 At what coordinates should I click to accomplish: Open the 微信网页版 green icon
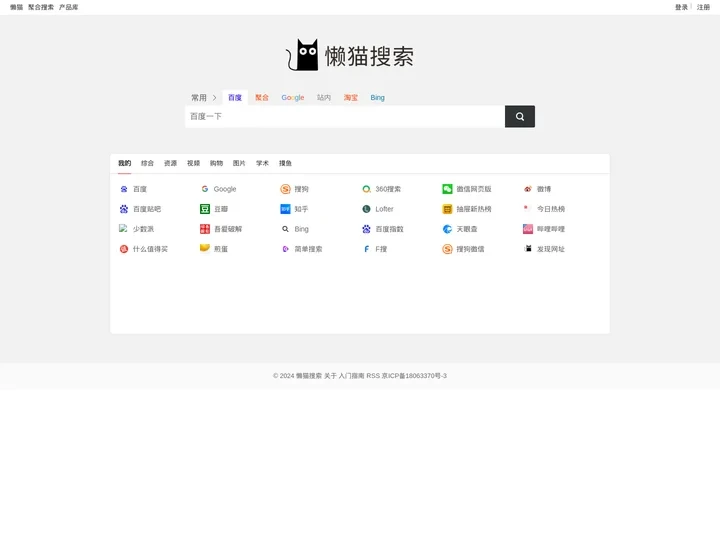pos(447,189)
